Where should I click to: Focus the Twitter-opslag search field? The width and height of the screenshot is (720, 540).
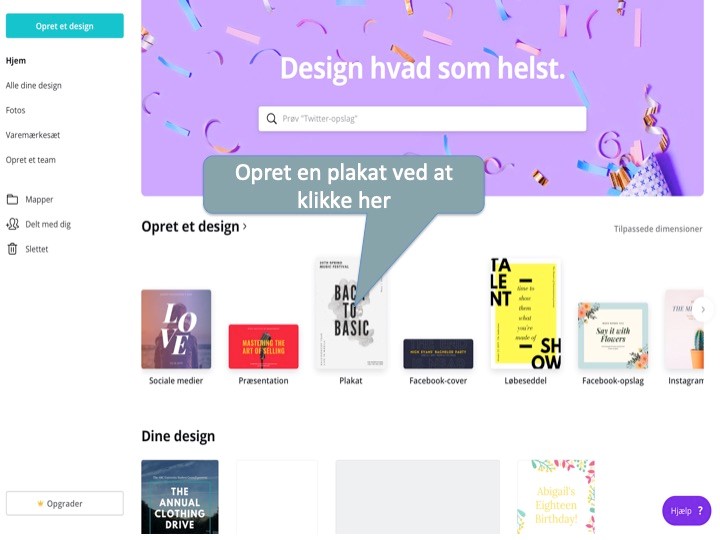[422, 119]
